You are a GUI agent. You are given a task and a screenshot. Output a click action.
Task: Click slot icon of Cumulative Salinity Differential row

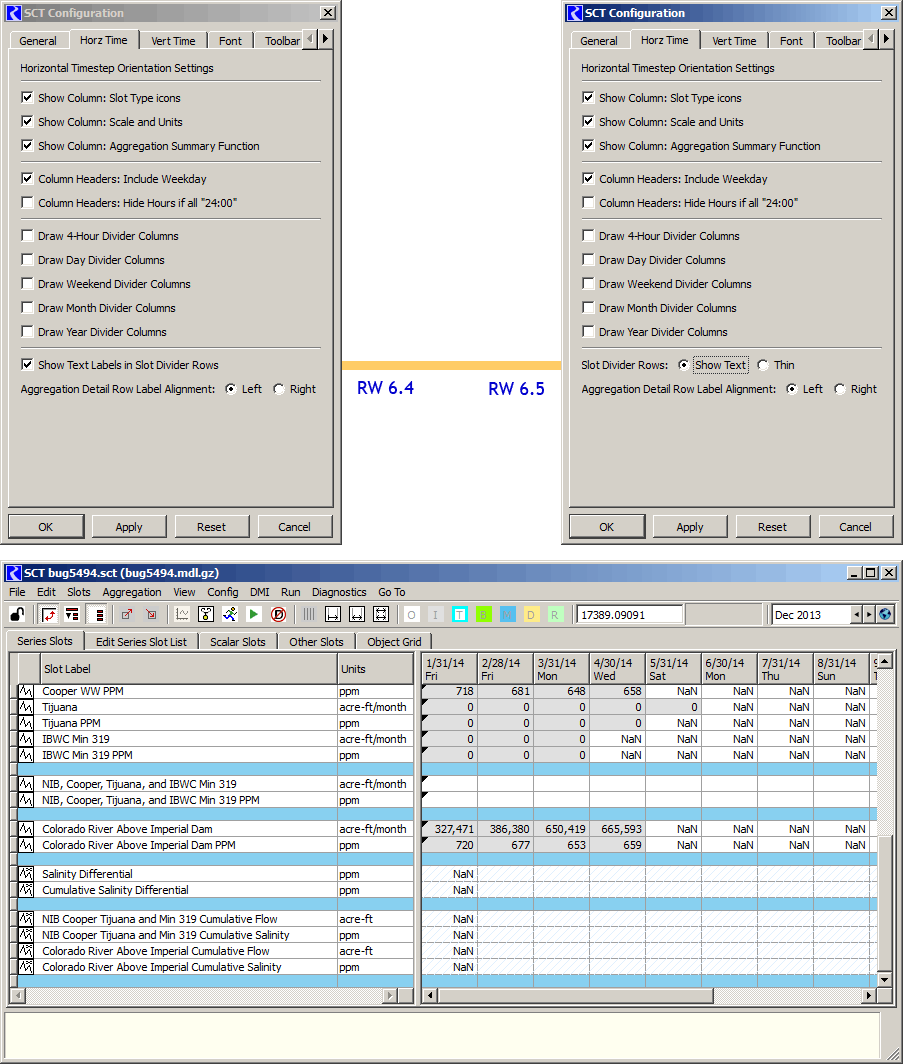tap(26, 890)
